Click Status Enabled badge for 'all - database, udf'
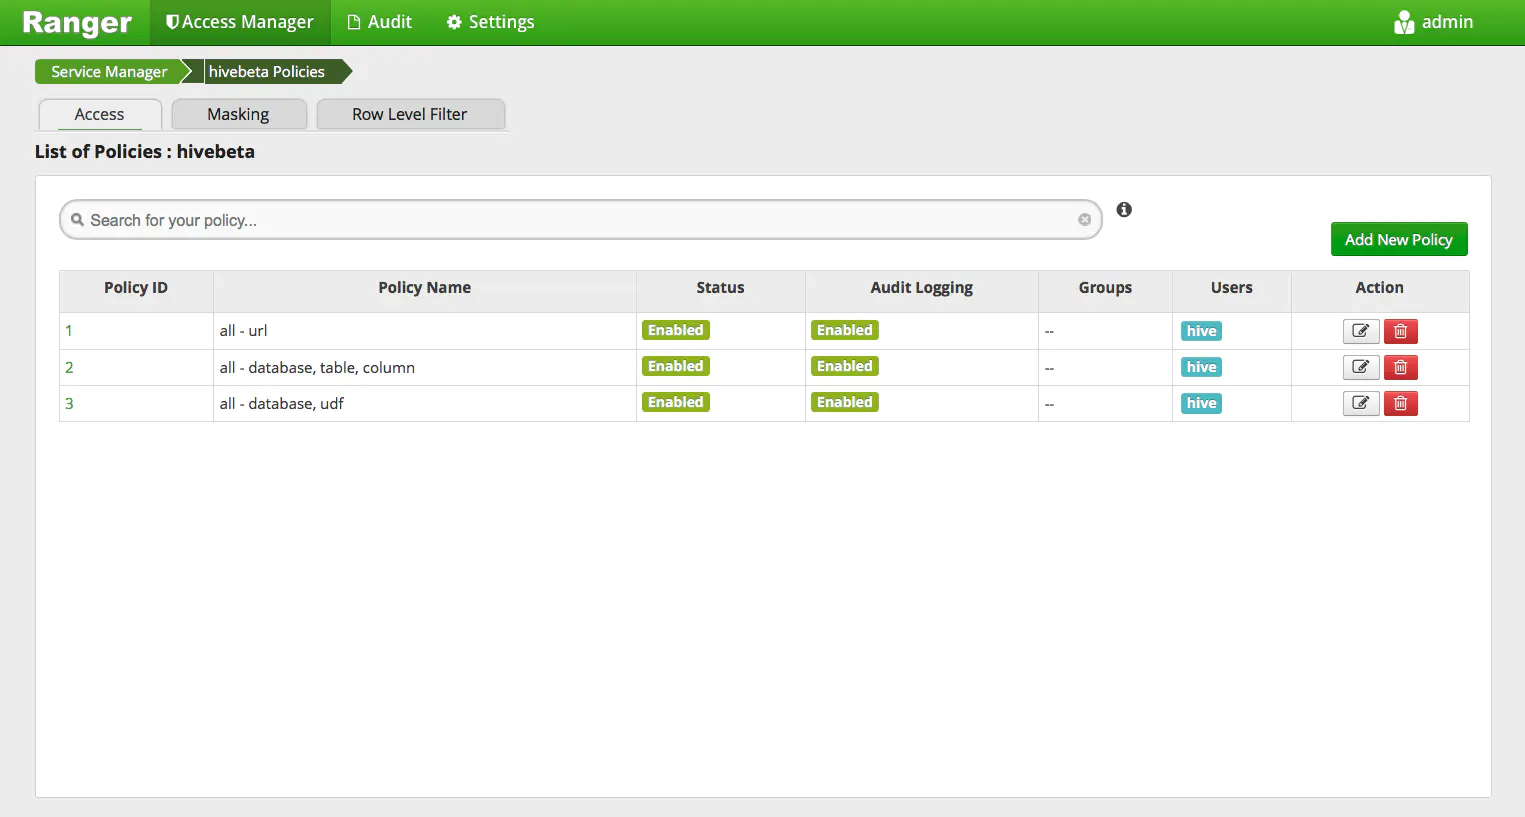The height and width of the screenshot is (817, 1525). coord(676,402)
